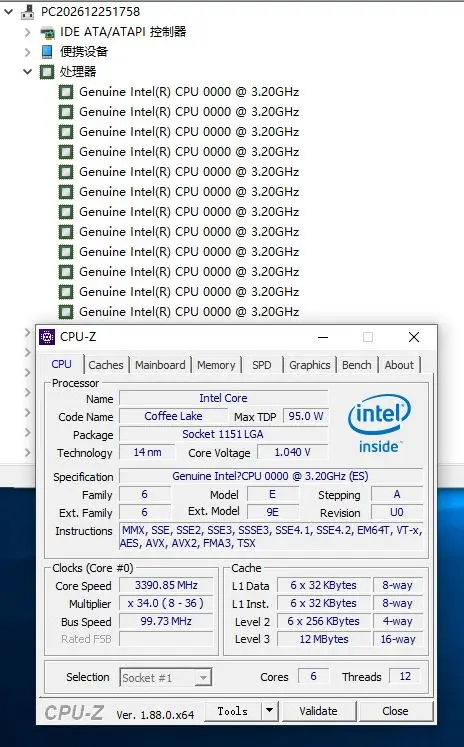
Task: Click the Package value Socket 1151 LGA
Action: [223, 434]
